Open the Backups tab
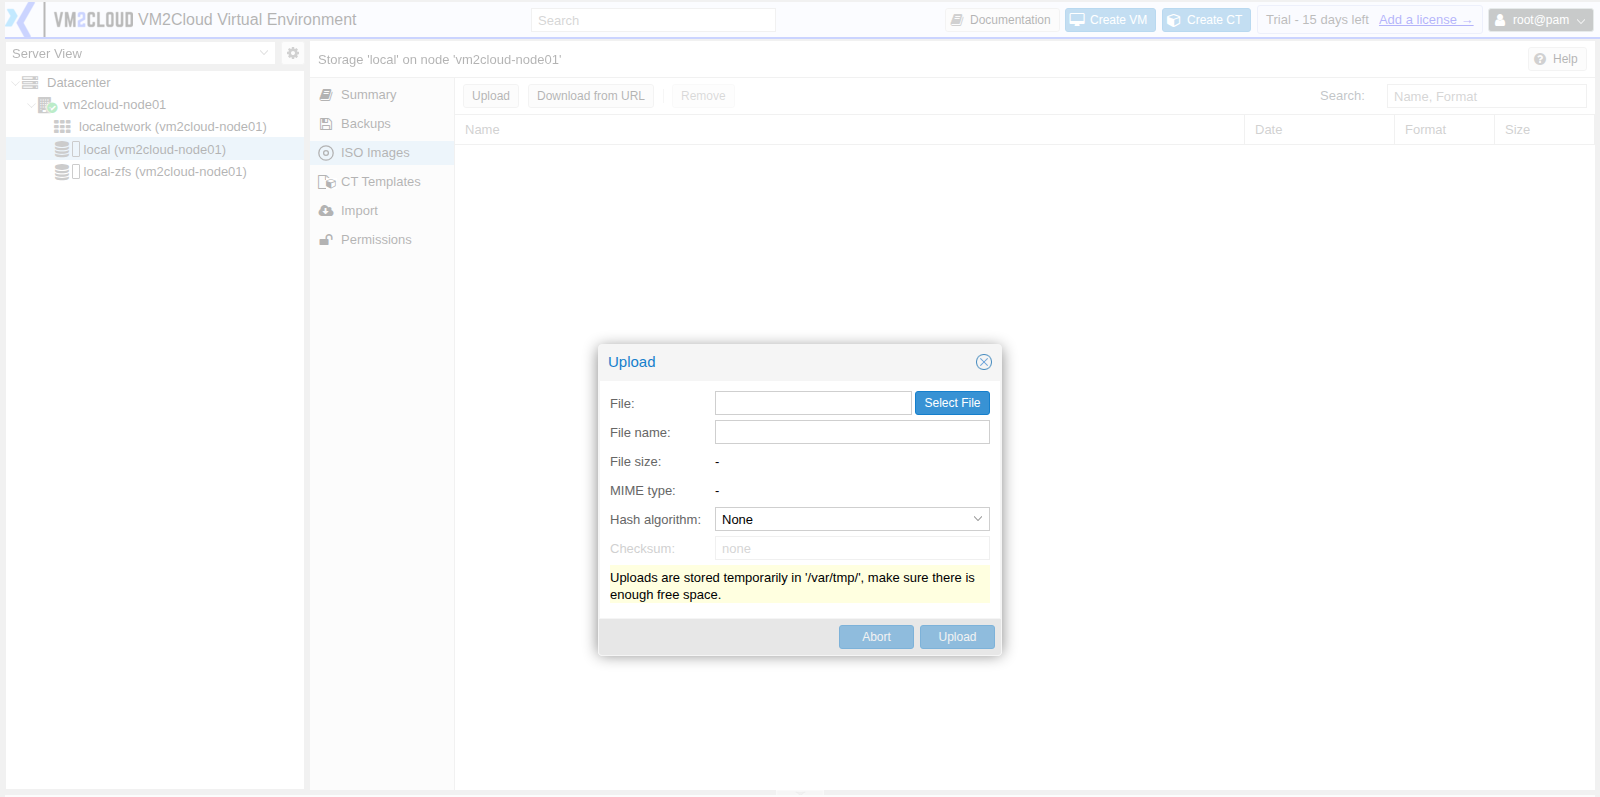 381,124
